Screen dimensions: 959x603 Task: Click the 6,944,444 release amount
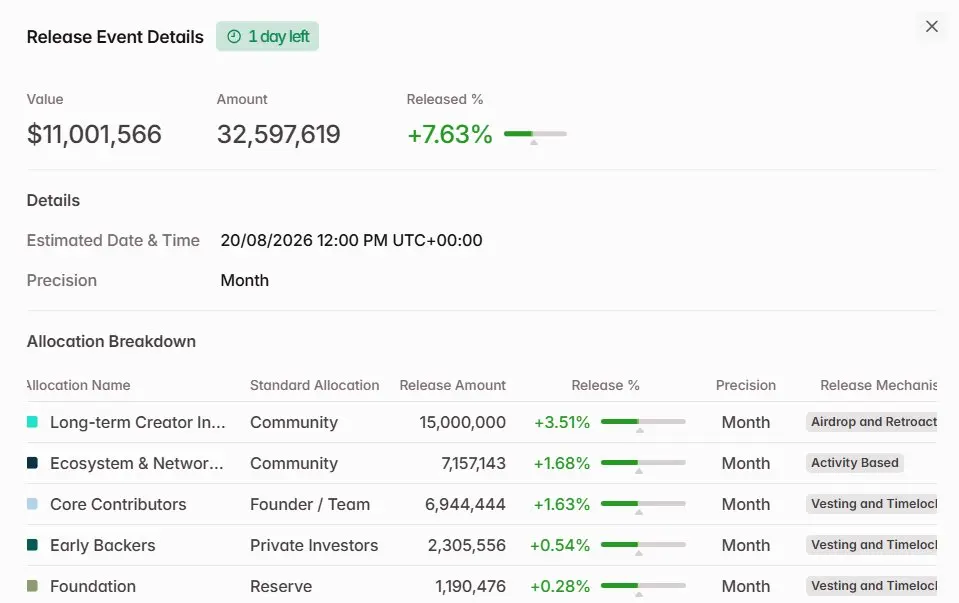tap(465, 504)
